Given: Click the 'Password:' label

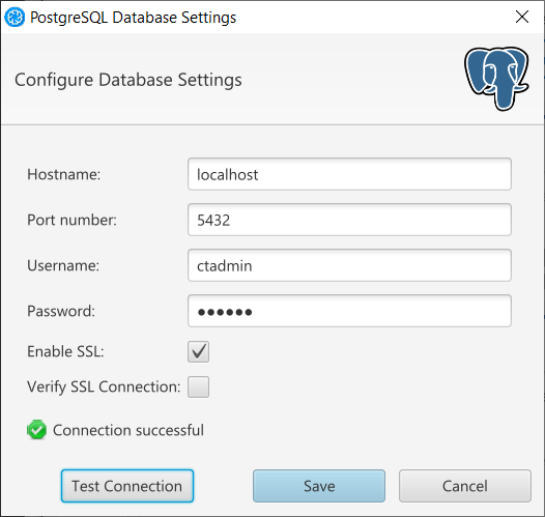Looking at the screenshot, I should pos(61,311).
